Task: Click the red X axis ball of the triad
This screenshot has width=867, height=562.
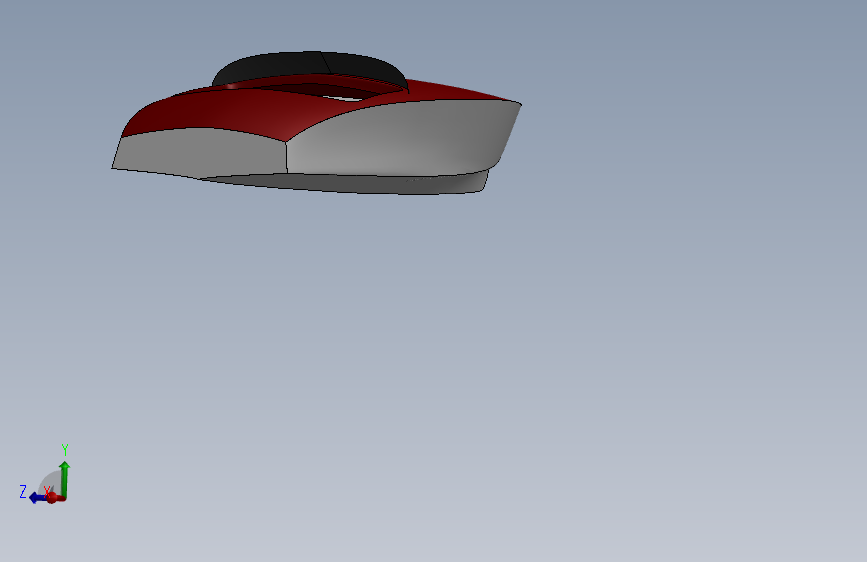Action: coord(52,498)
